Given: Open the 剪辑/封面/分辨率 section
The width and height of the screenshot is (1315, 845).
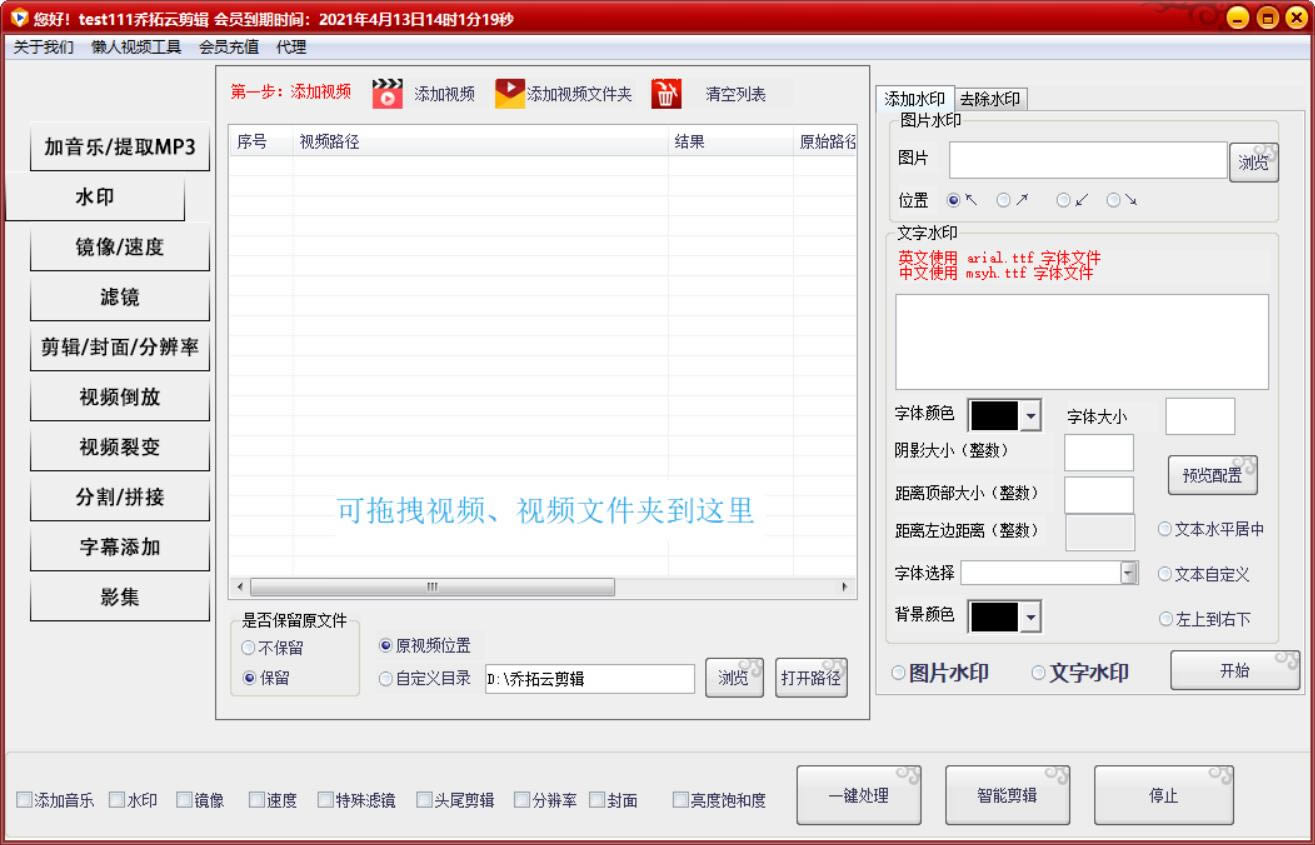Looking at the screenshot, I should pyautogui.click(x=120, y=347).
